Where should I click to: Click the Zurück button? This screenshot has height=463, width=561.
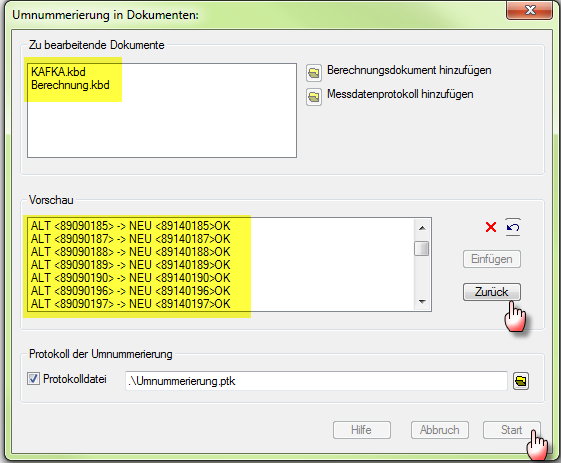tap(492, 292)
